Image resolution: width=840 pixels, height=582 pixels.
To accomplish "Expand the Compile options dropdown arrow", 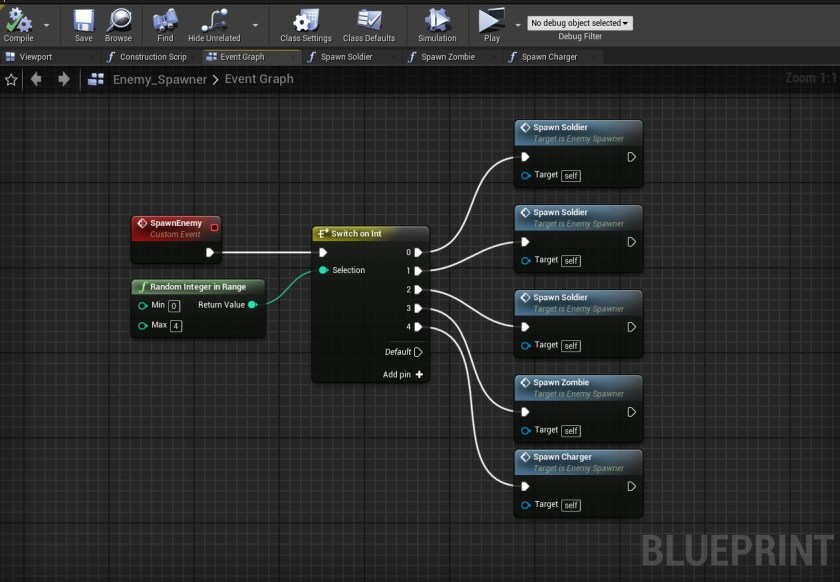I will point(46,24).
